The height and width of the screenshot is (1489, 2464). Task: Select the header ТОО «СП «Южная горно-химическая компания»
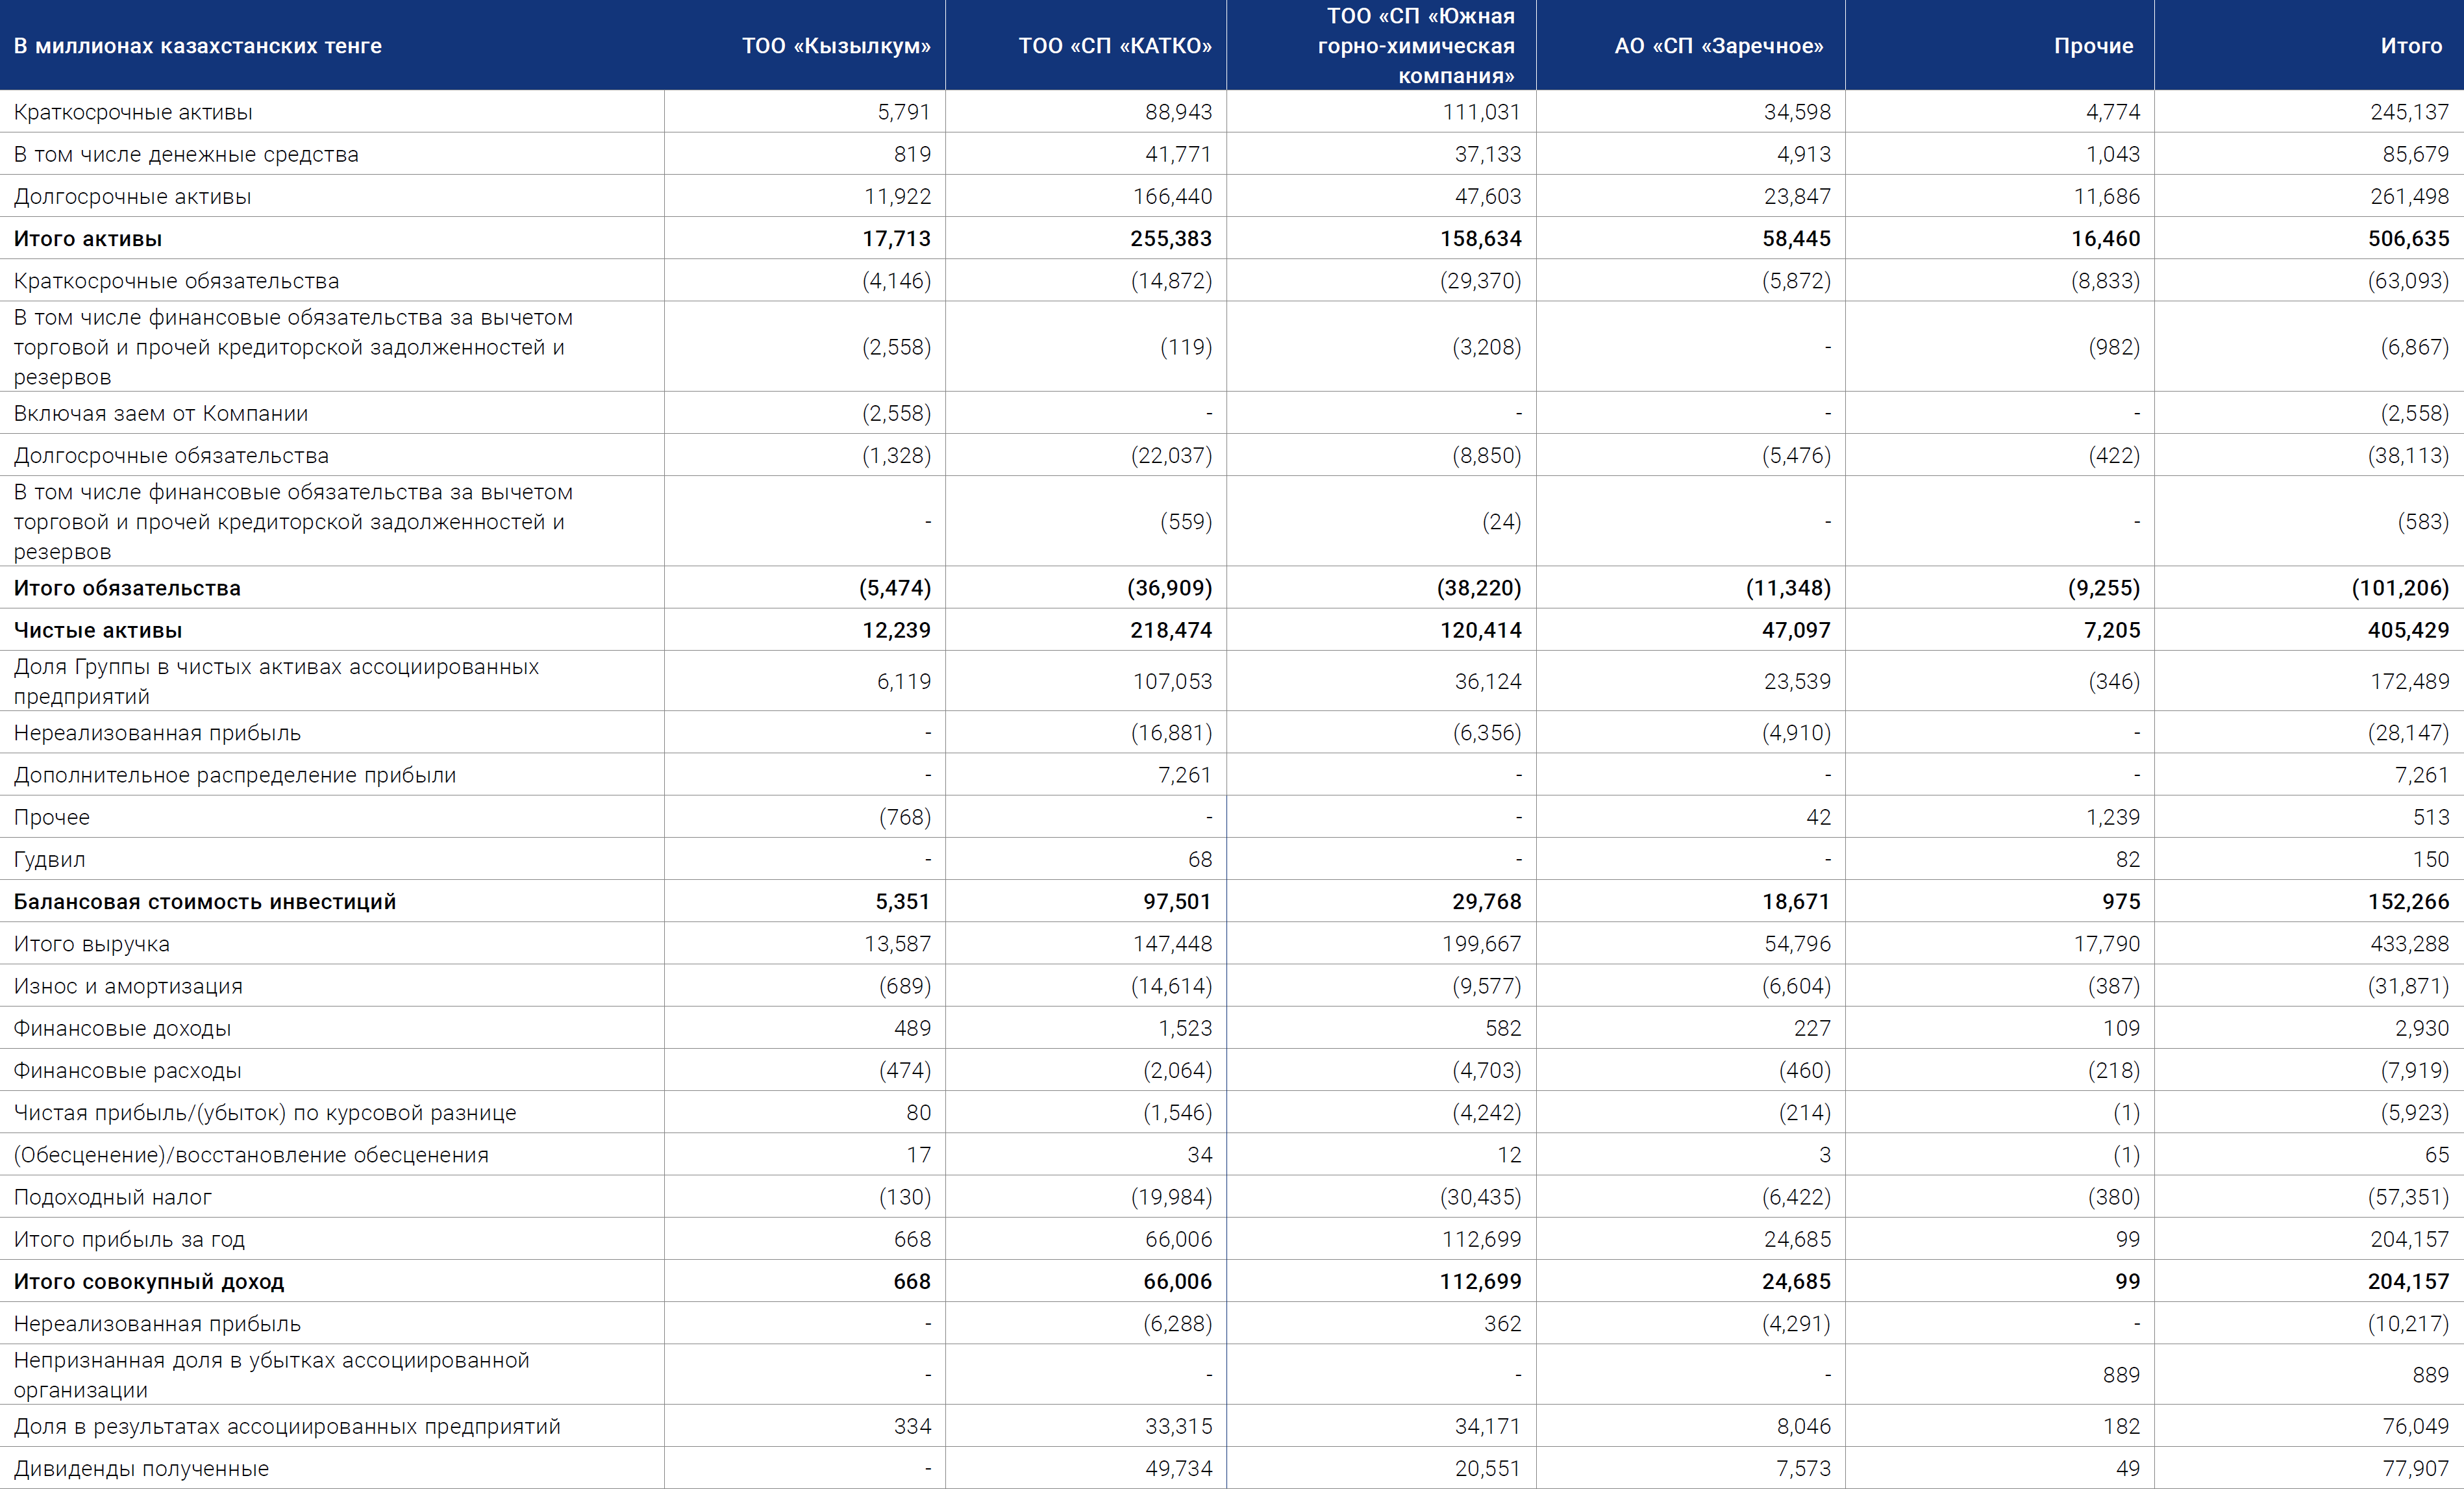tap(1415, 46)
